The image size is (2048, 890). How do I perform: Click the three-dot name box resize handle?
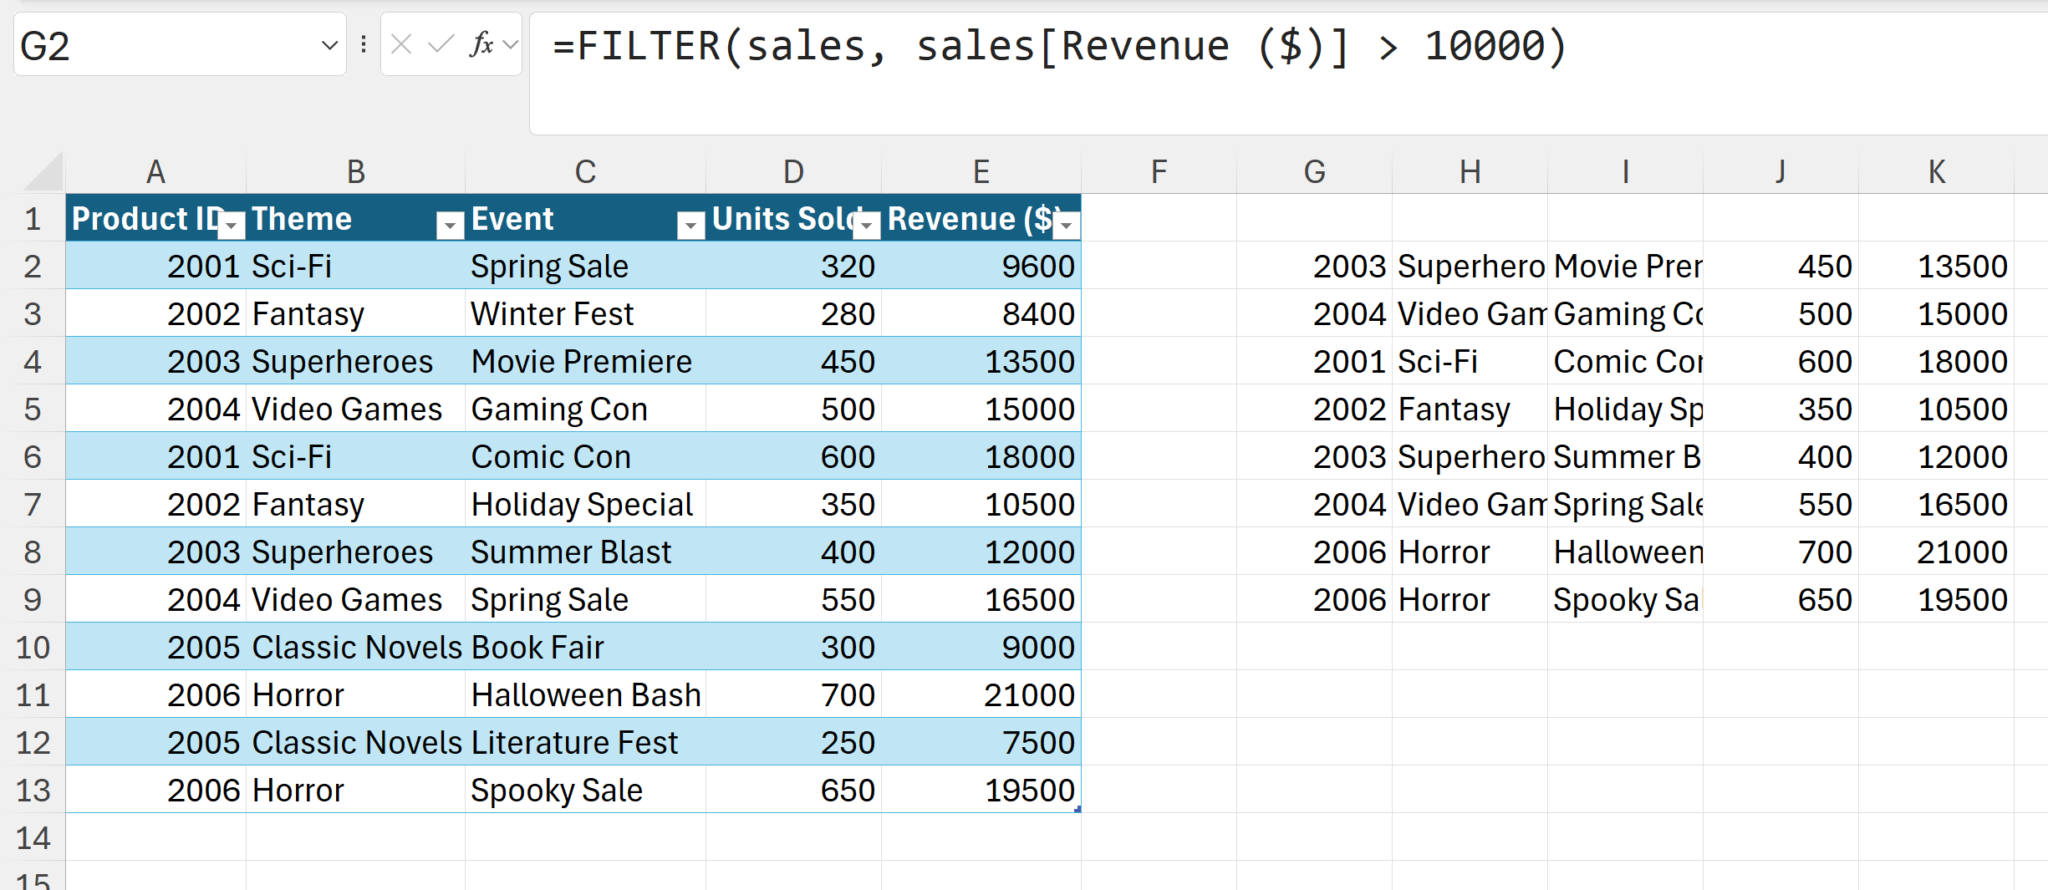pos(363,45)
